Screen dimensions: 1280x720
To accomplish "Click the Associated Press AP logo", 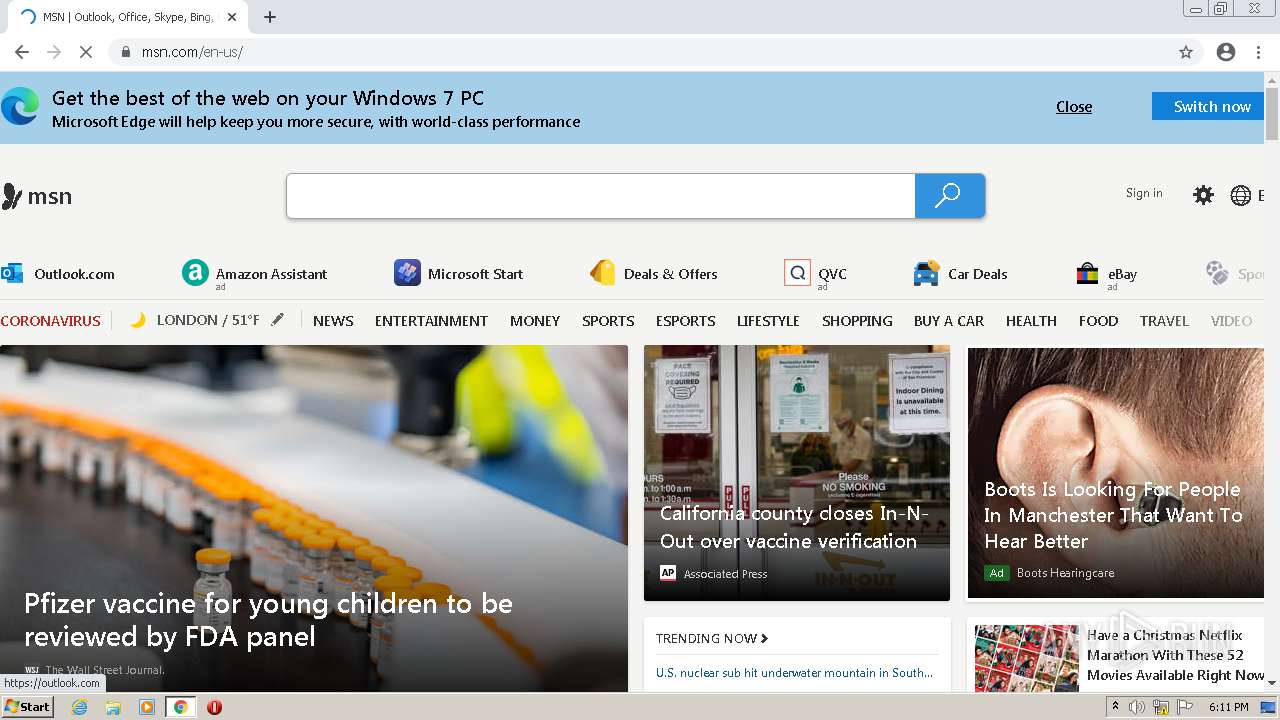I will 668,573.
